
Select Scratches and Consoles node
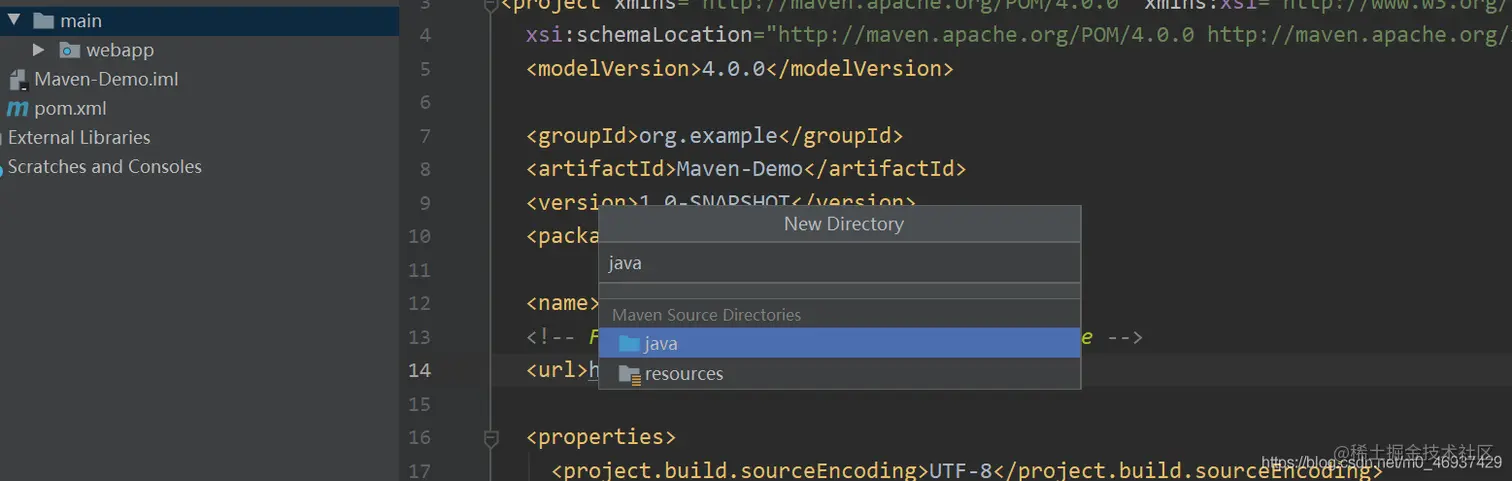105,167
